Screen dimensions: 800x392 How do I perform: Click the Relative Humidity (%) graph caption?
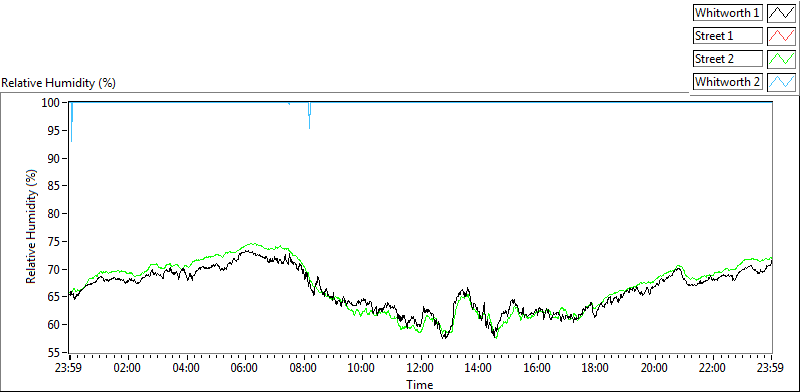click(x=59, y=83)
